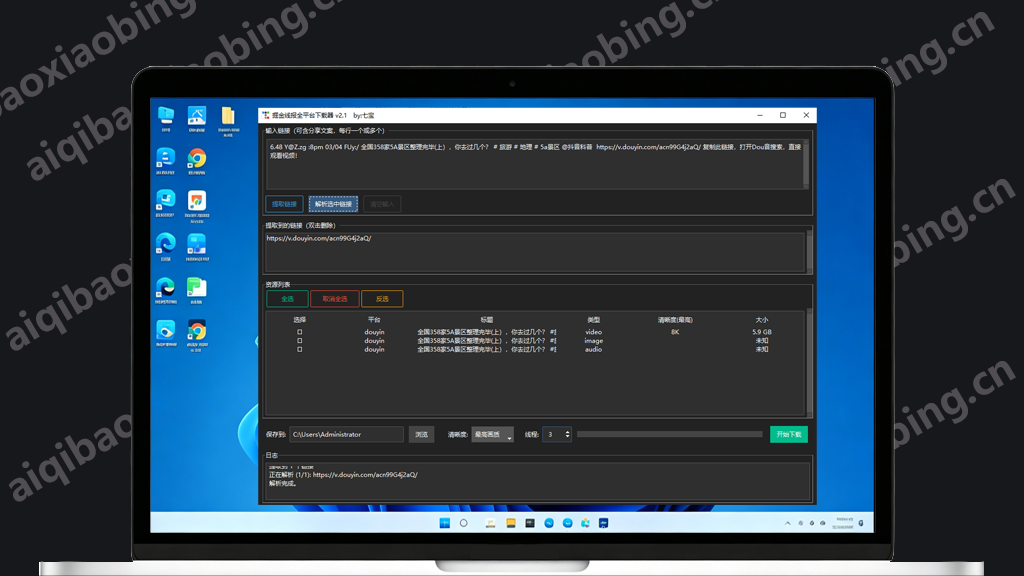The width and height of the screenshot is (1024, 576).
Task: Click the 类型 column header
Action: point(594,320)
